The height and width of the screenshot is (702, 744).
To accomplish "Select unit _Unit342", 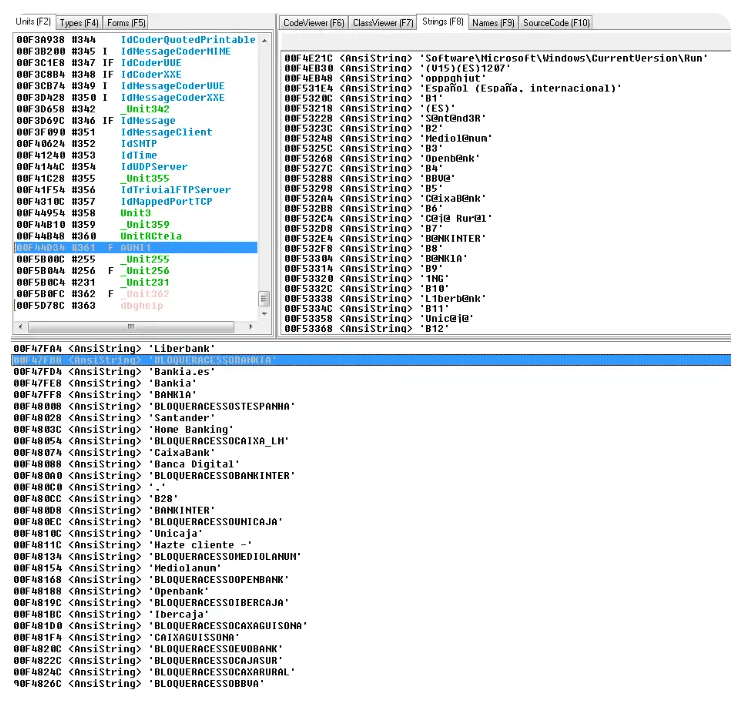I will [145, 109].
